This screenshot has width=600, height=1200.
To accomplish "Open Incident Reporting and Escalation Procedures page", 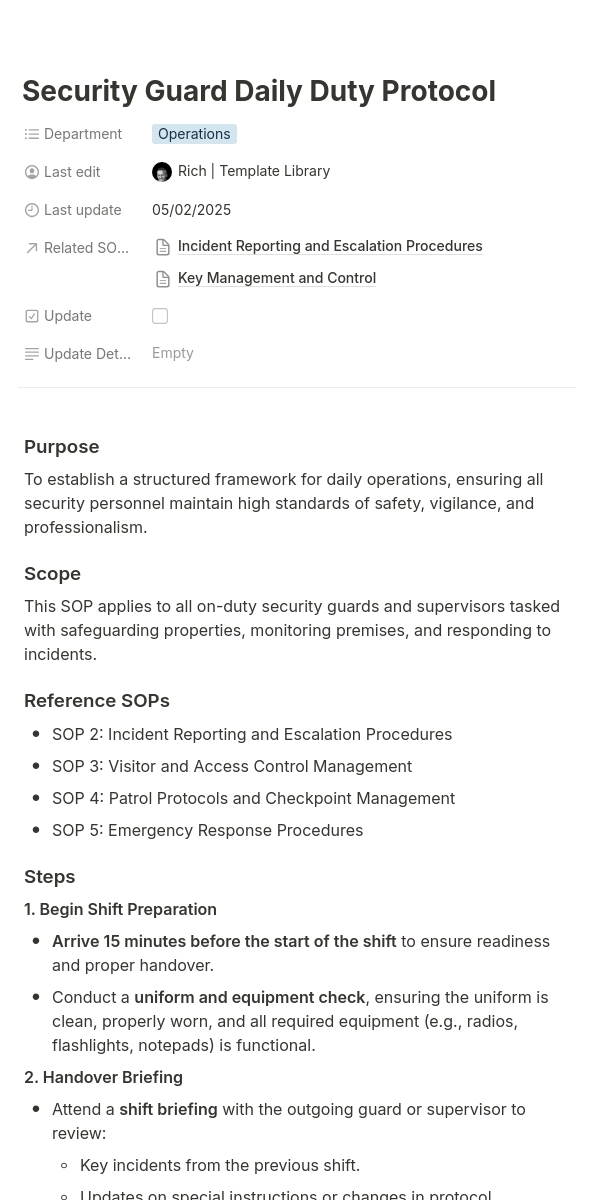I will point(330,246).
